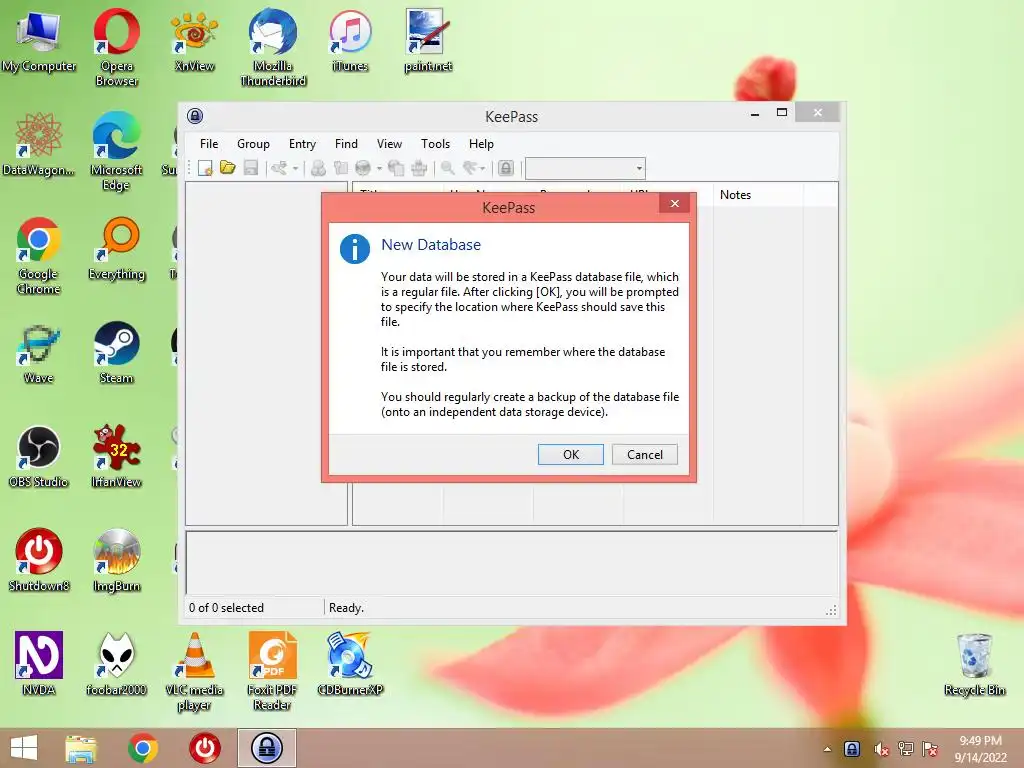Click the Windows Start button
The width and height of the screenshot is (1024, 768).
(24, 748)
